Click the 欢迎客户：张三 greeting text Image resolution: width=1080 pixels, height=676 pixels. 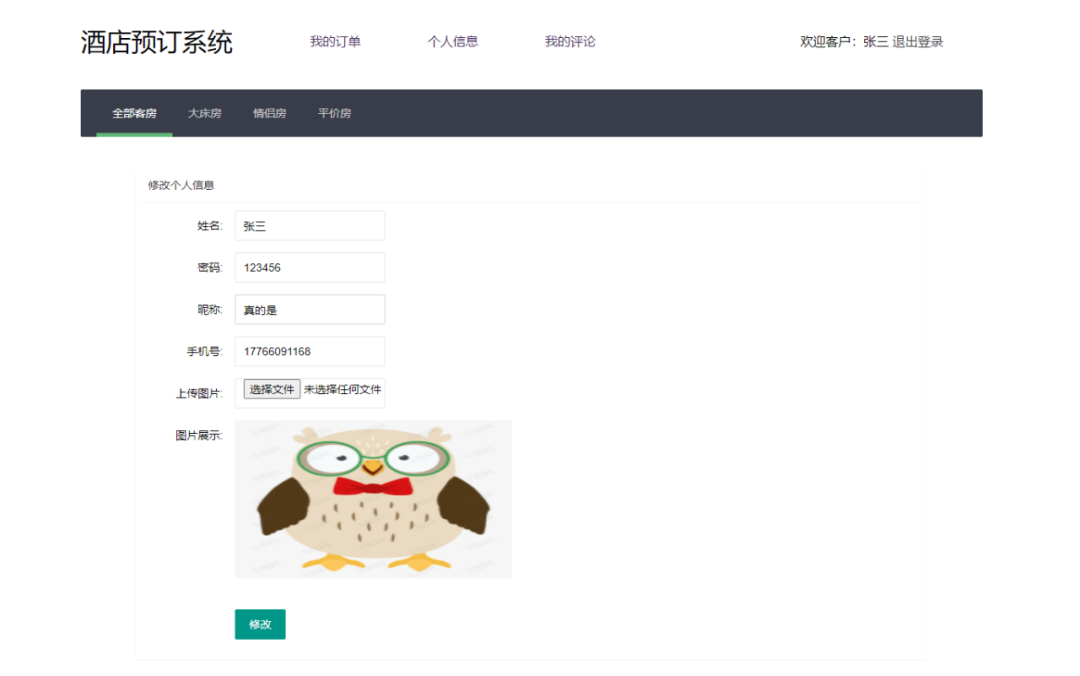pos(844,41)
